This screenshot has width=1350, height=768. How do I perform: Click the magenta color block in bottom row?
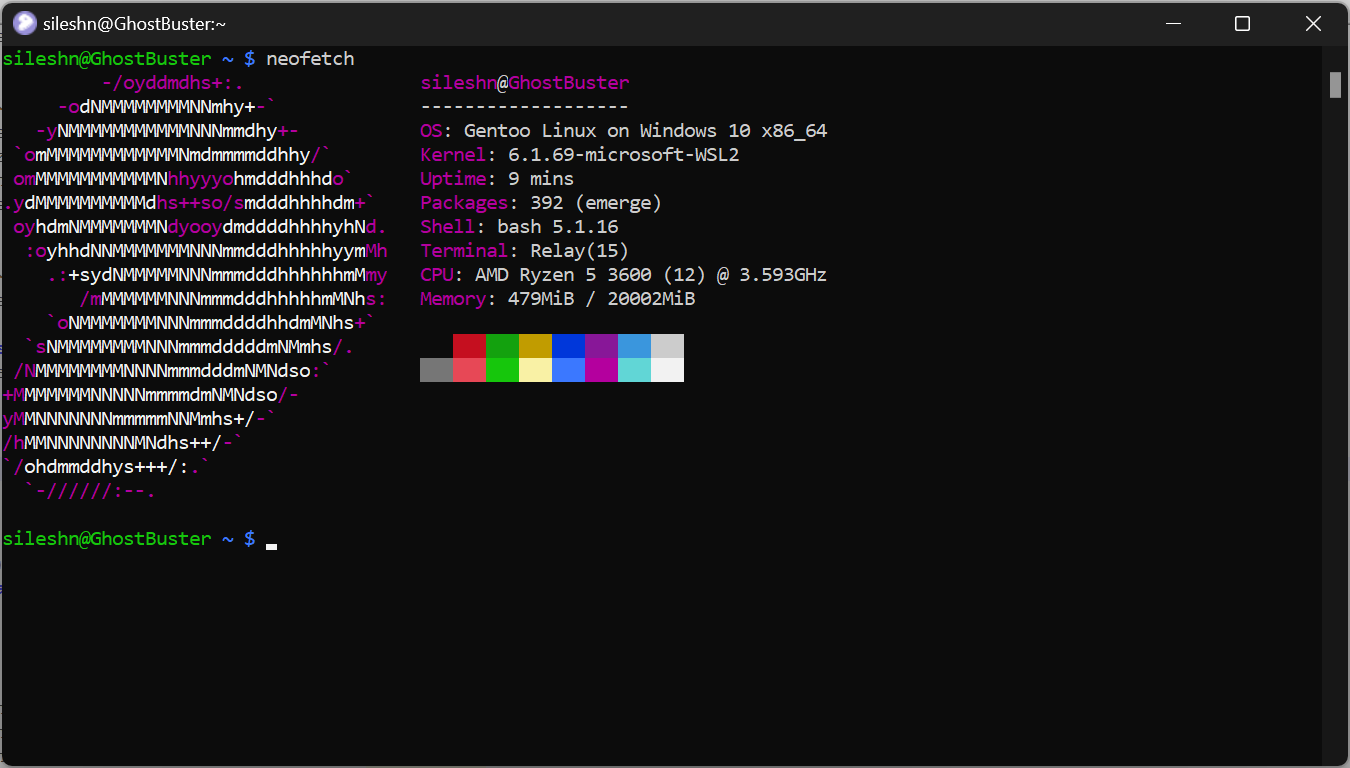[x=601, y=370]
